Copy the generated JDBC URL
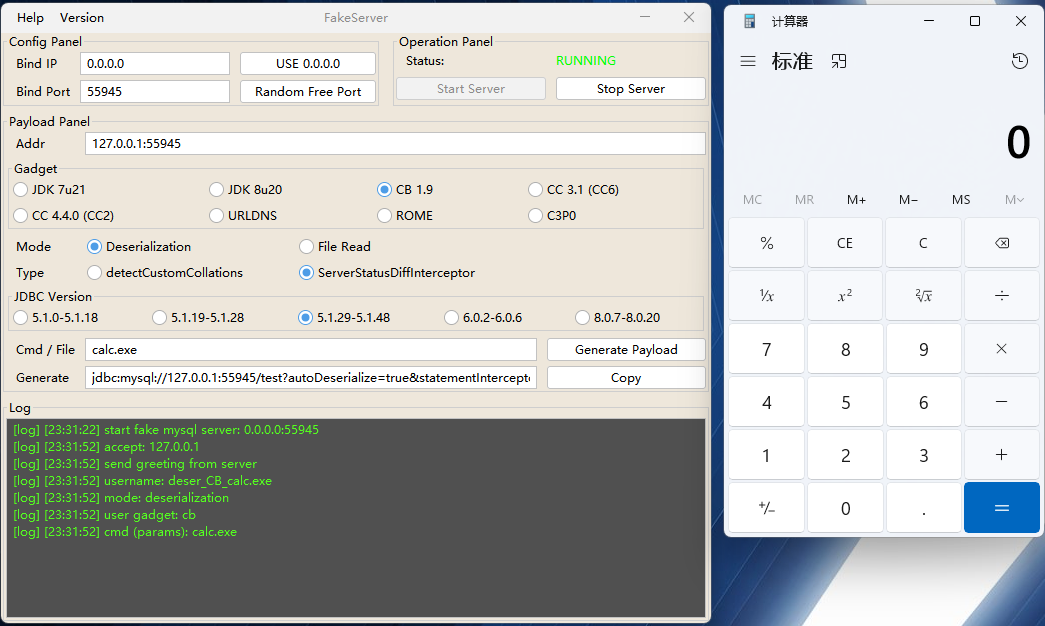The width and height of the screenshot is (1045, 626). click(x=626, y=377)
